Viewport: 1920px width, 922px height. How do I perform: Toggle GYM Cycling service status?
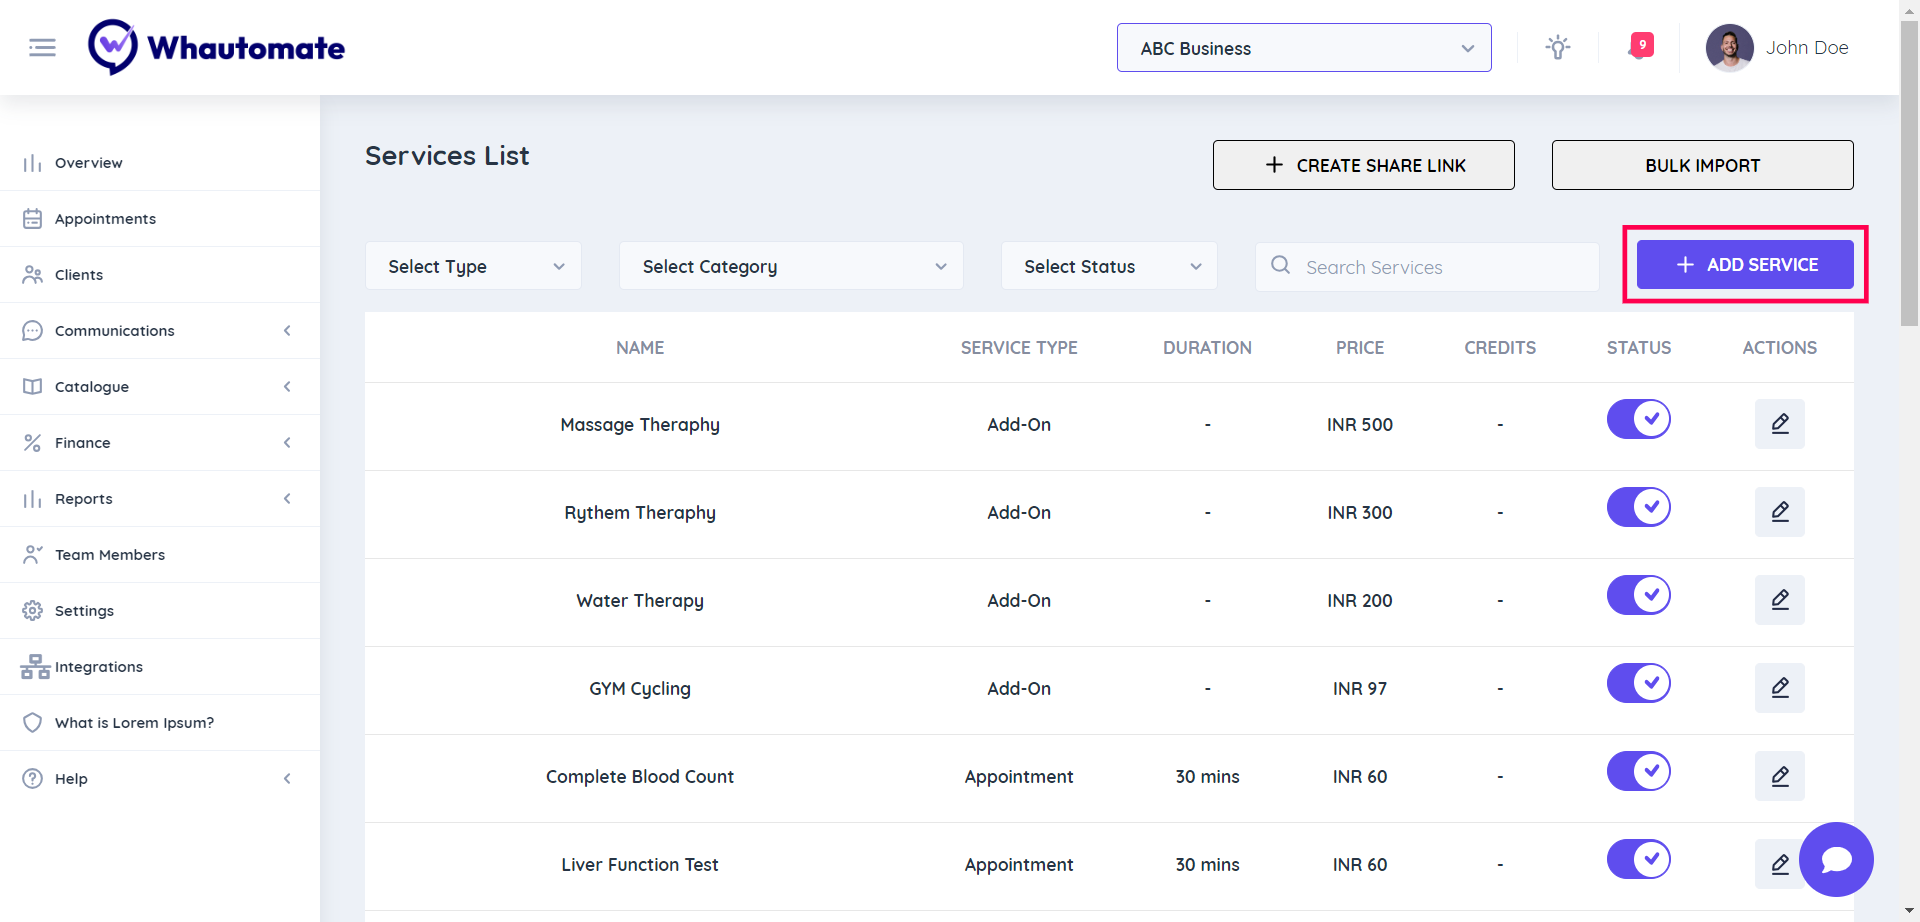point(1638,683)
